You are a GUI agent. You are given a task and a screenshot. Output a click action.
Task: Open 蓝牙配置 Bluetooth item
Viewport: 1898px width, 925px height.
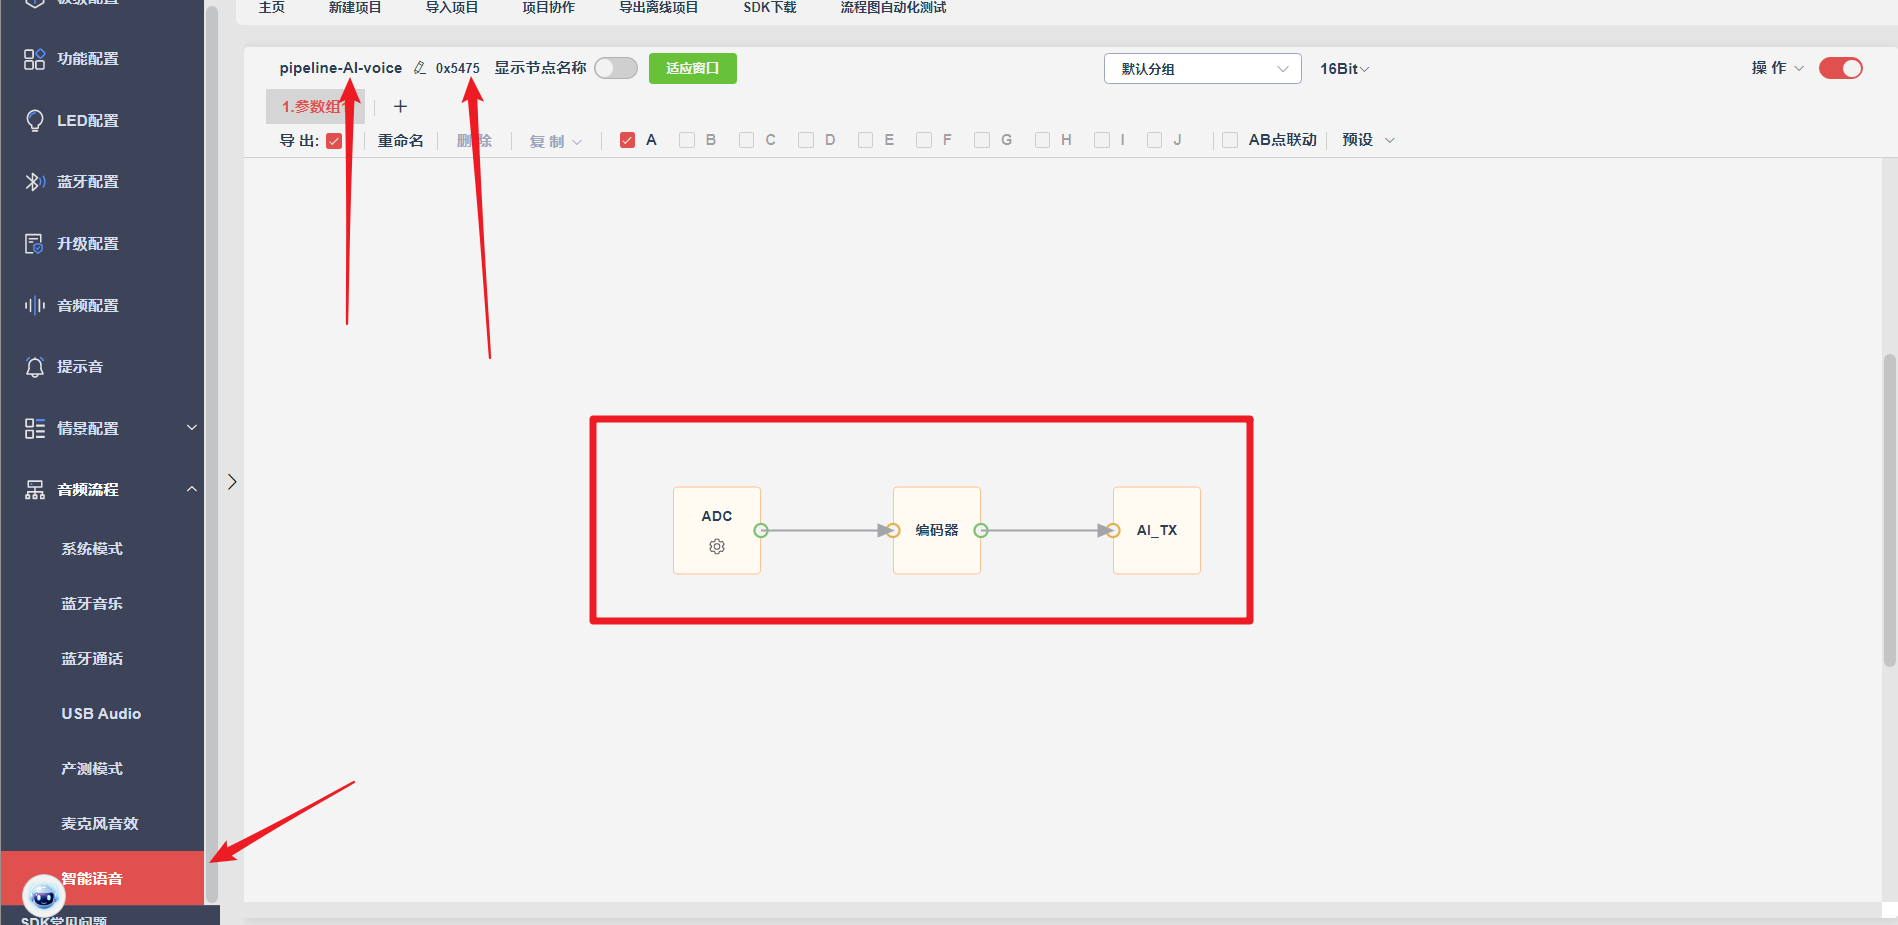click(102, 182)
